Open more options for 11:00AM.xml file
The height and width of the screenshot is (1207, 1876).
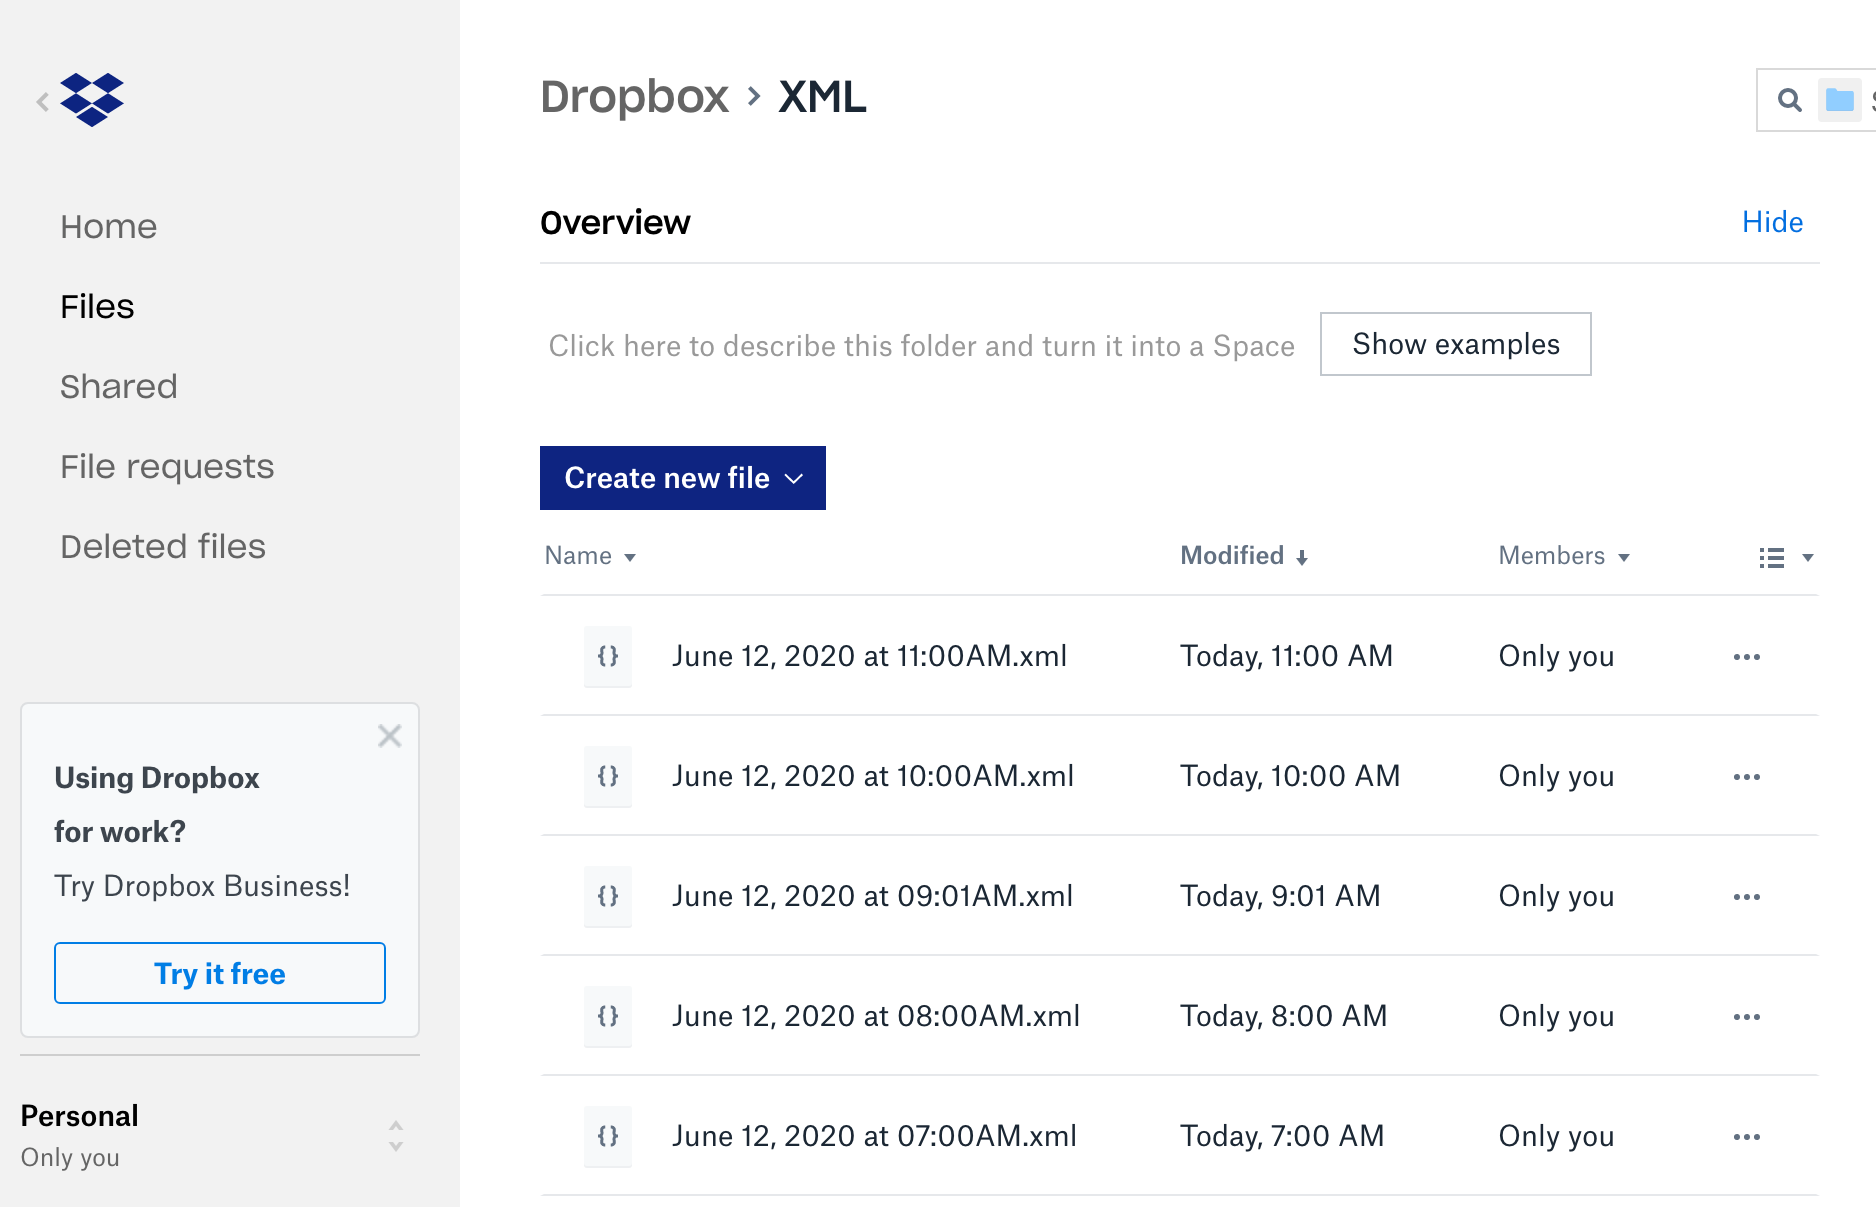coord(1747,657)
